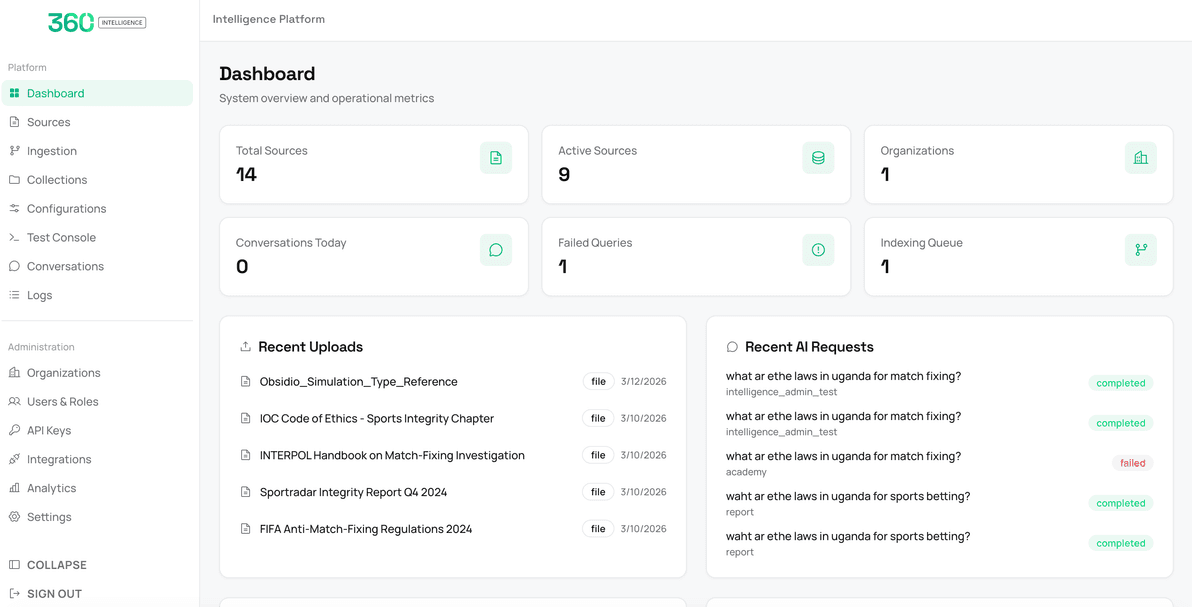Viewport: 1192px width, 607px height.
Task: Click the Active Sources value 9
Action: [564, 175]
